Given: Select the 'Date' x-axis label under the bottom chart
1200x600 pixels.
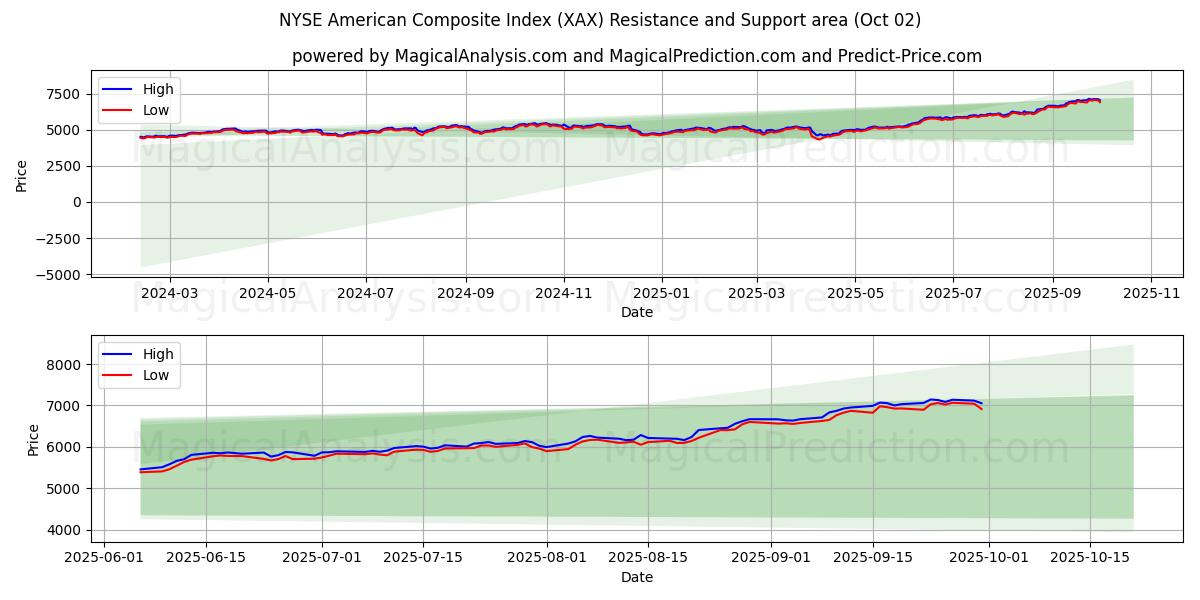Looking at the screenshot, I should click(x=636, y=577).
